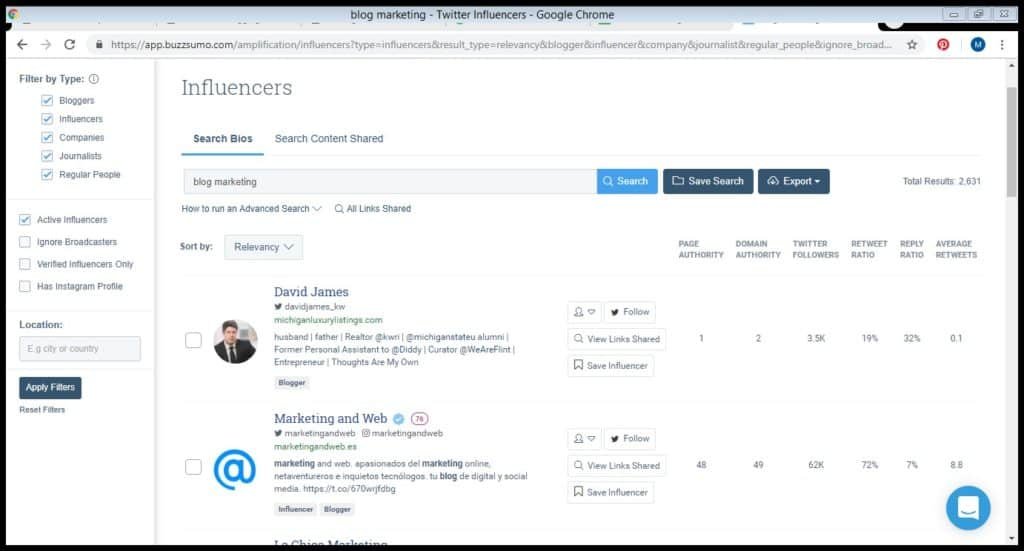Uncheck the Companies checkbox

click(47, 137)
